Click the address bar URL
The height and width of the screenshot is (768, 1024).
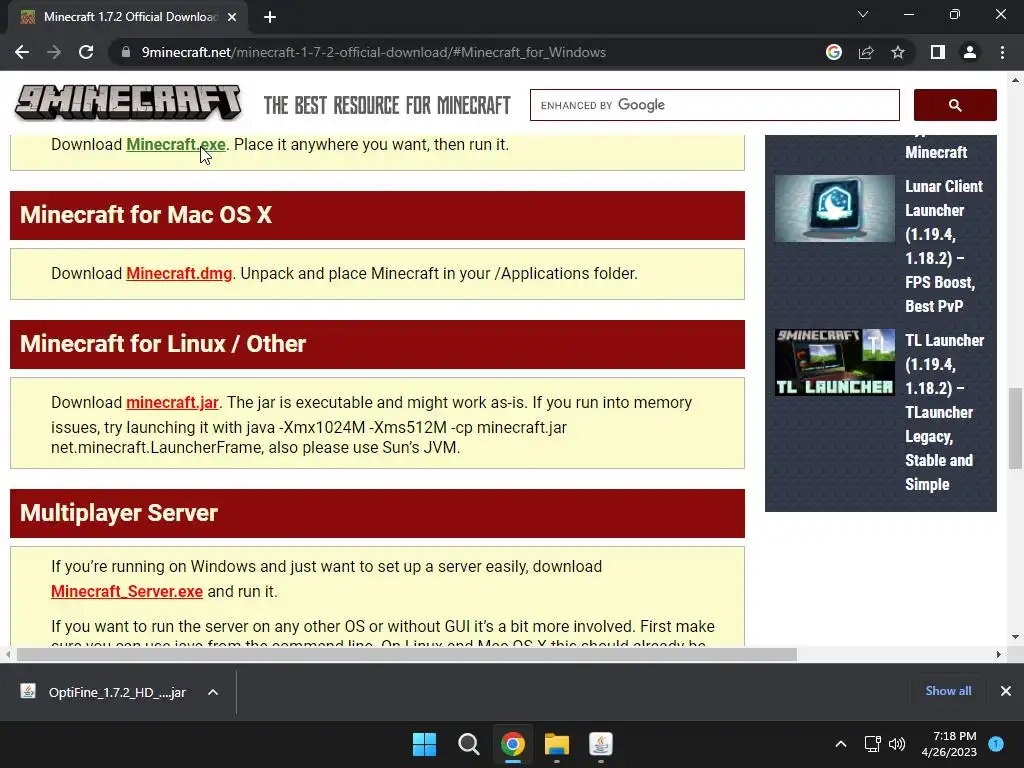point(374,52)
